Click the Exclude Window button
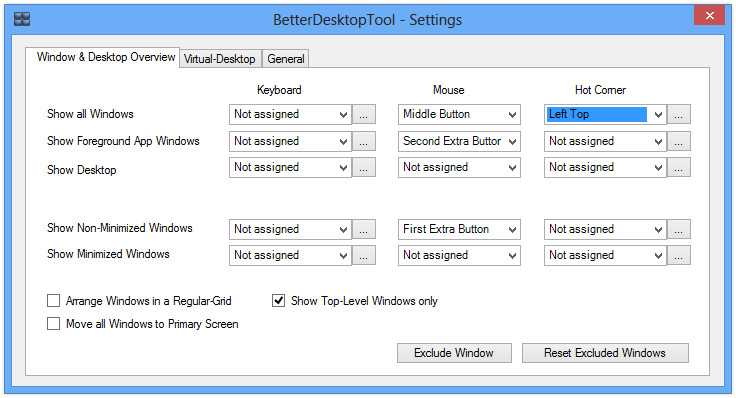736x398 pixels. point(454,353)
